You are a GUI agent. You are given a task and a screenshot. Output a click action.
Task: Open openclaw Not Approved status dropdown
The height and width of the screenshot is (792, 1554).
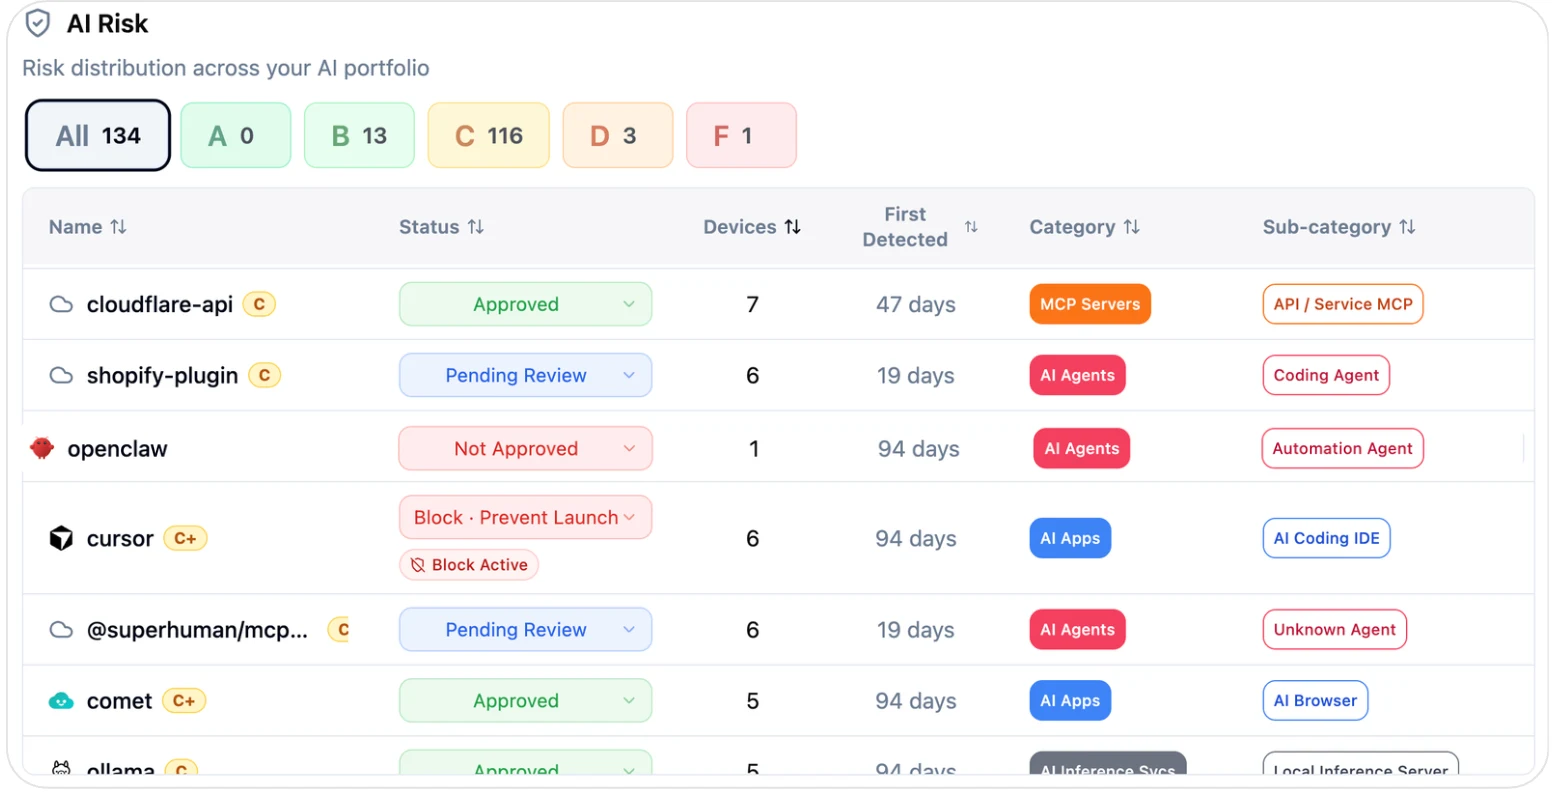[526, 448]
